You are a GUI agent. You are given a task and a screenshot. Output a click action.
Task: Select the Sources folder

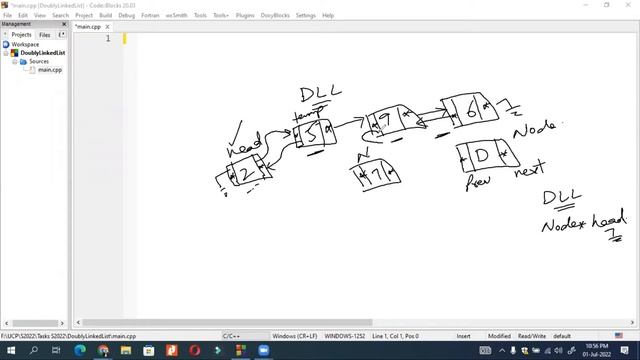pyautogui.click(x=39, y=61)
